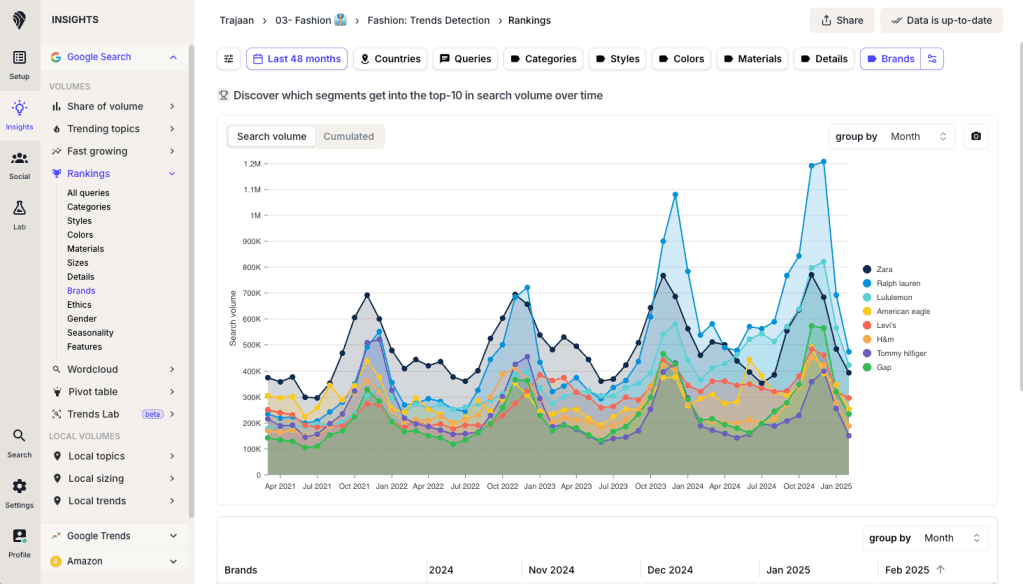The image size is (1023, 584).
Task: Open the Brands filter settings icon
Action: (x=932, y=59)
